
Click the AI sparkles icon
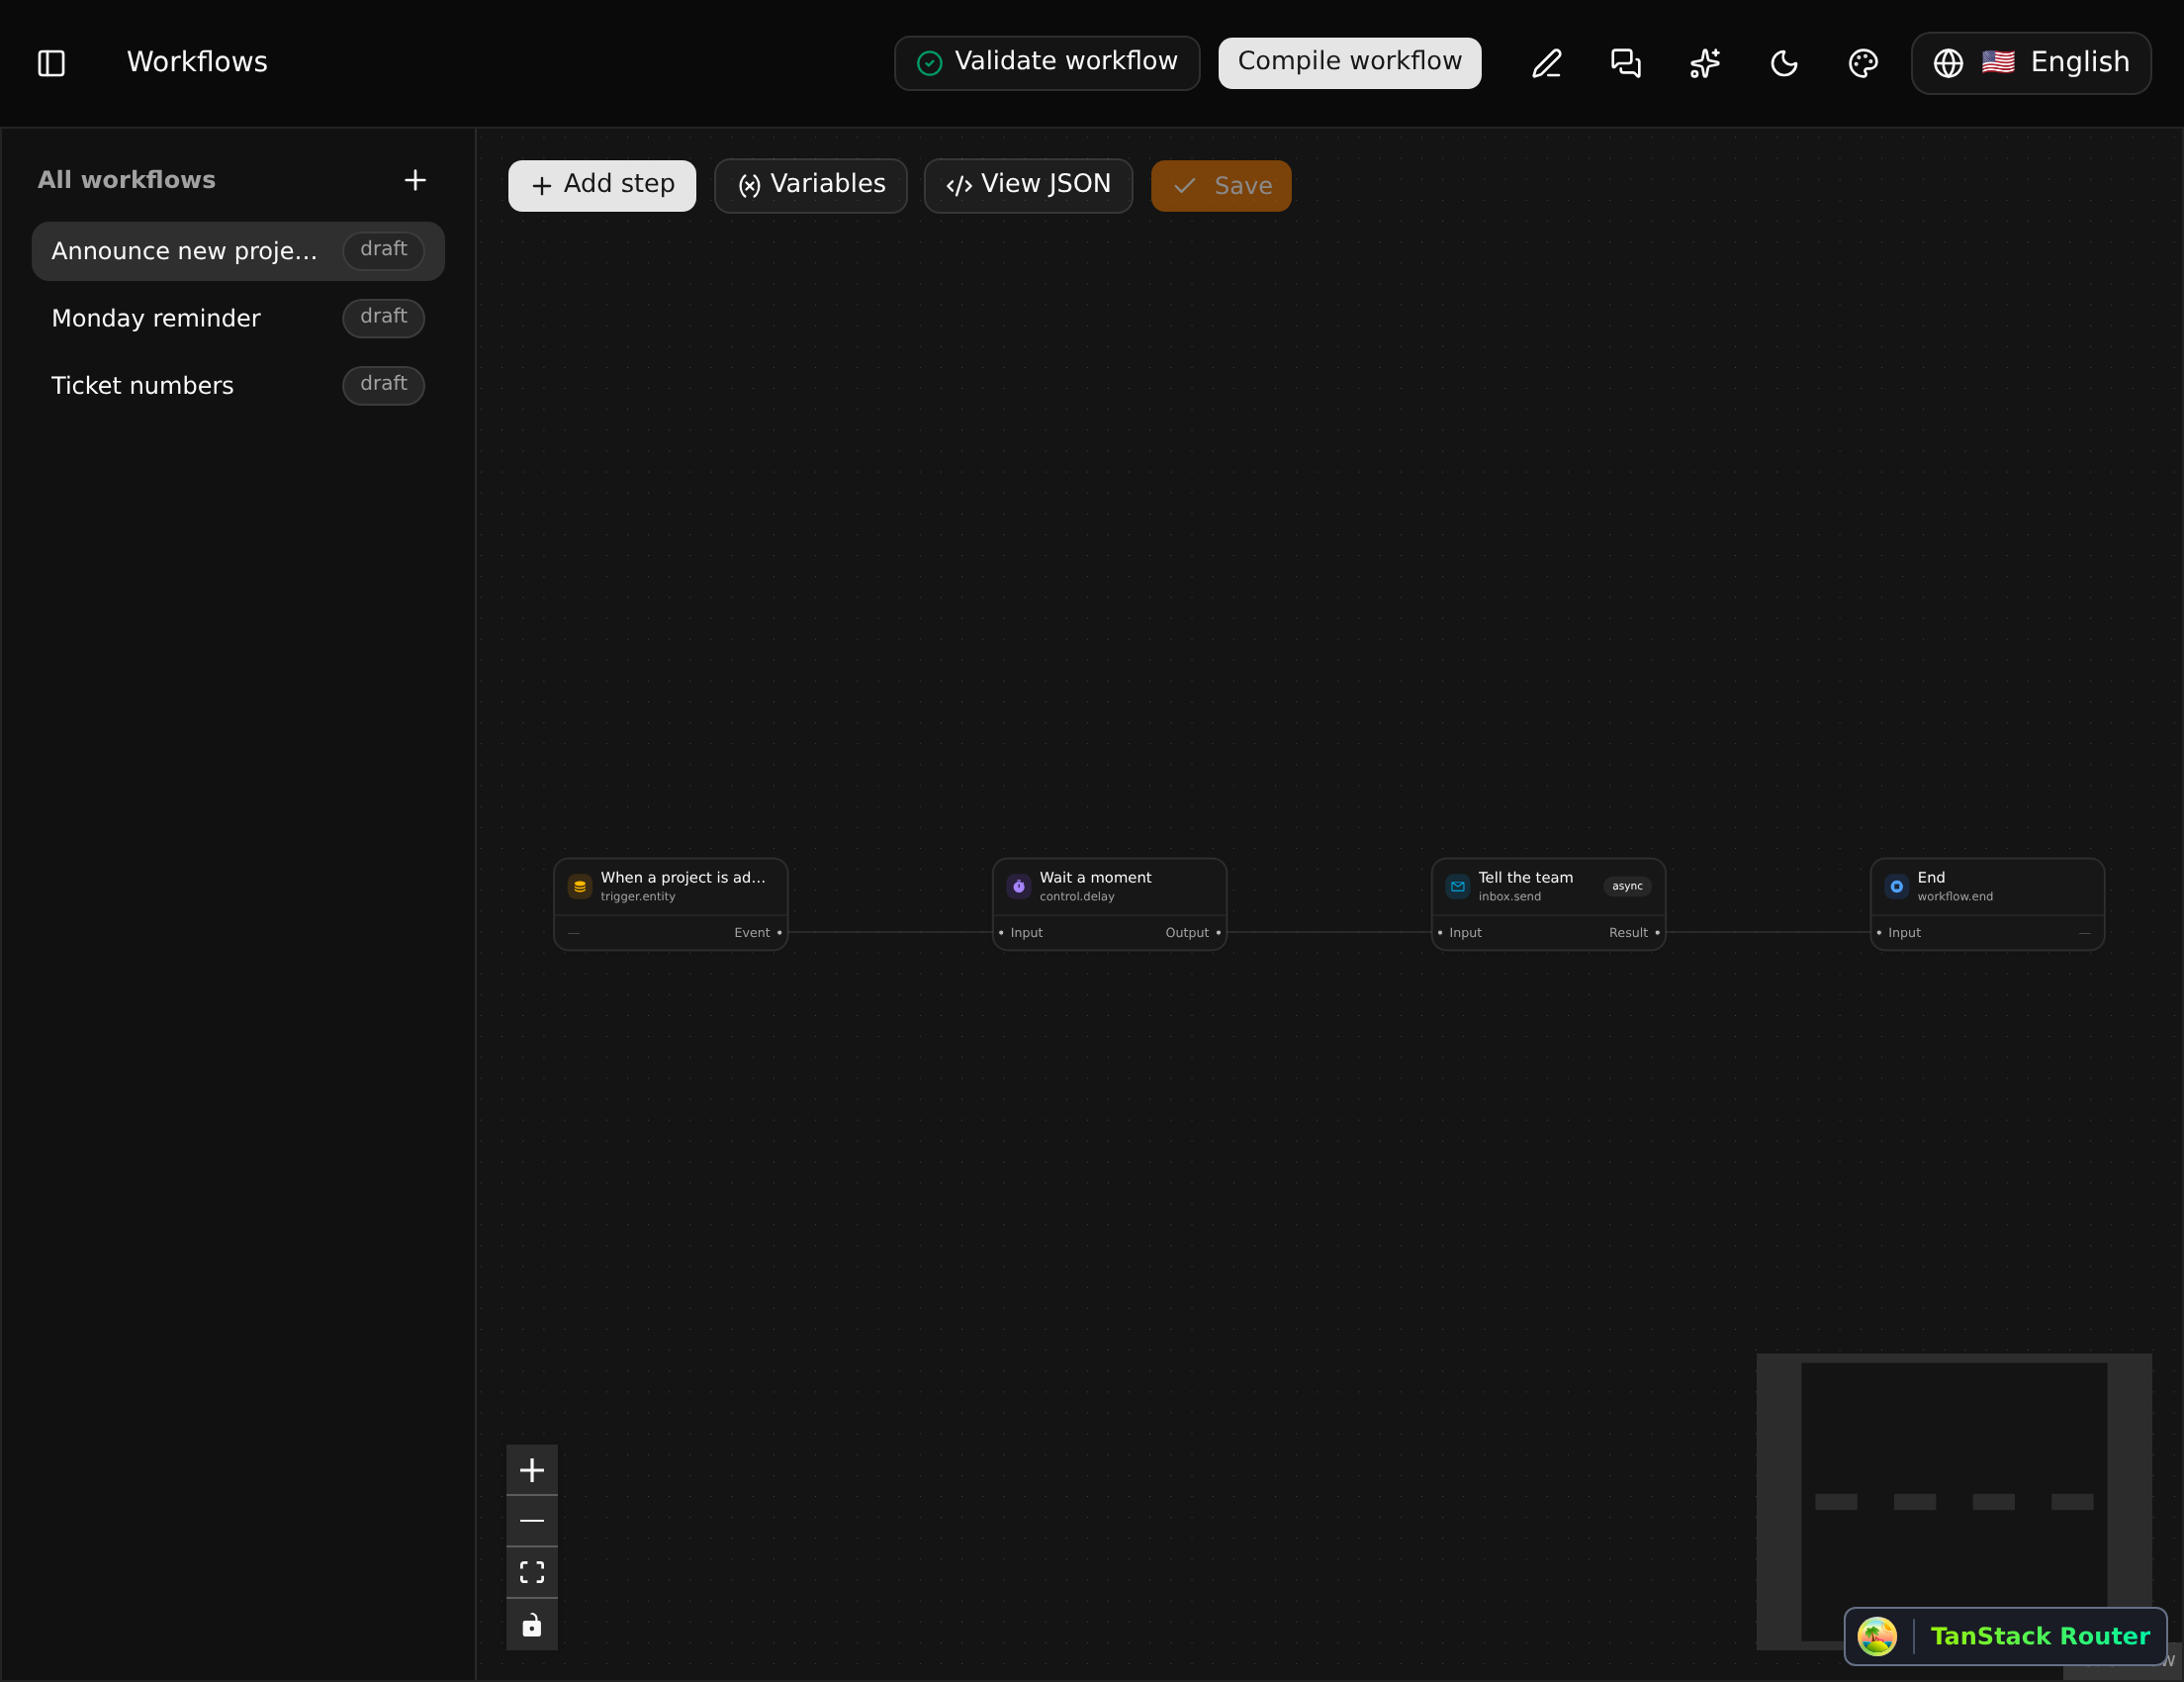pos(1704,63)
